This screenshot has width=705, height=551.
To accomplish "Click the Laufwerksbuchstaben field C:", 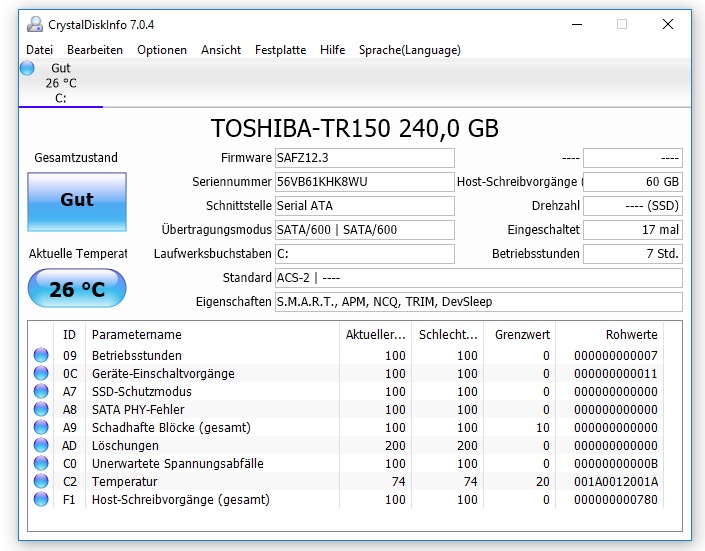I will tap(365, 254).
